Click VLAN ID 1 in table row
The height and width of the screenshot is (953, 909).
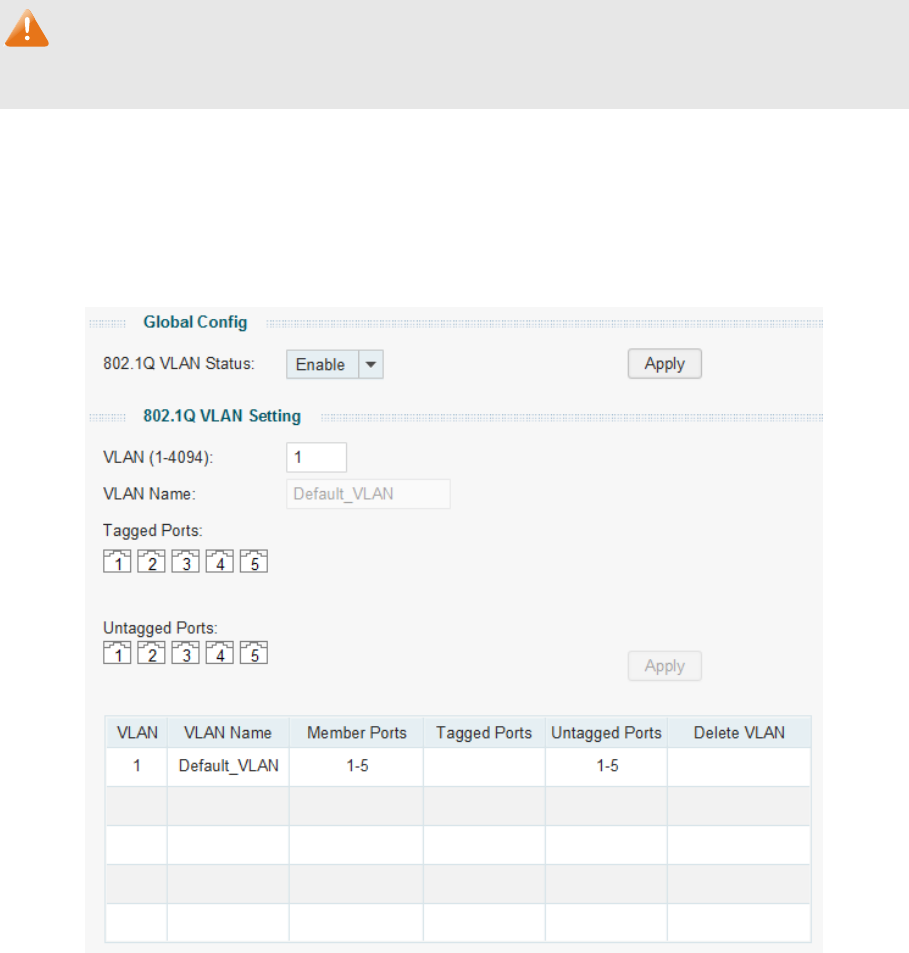137,766
